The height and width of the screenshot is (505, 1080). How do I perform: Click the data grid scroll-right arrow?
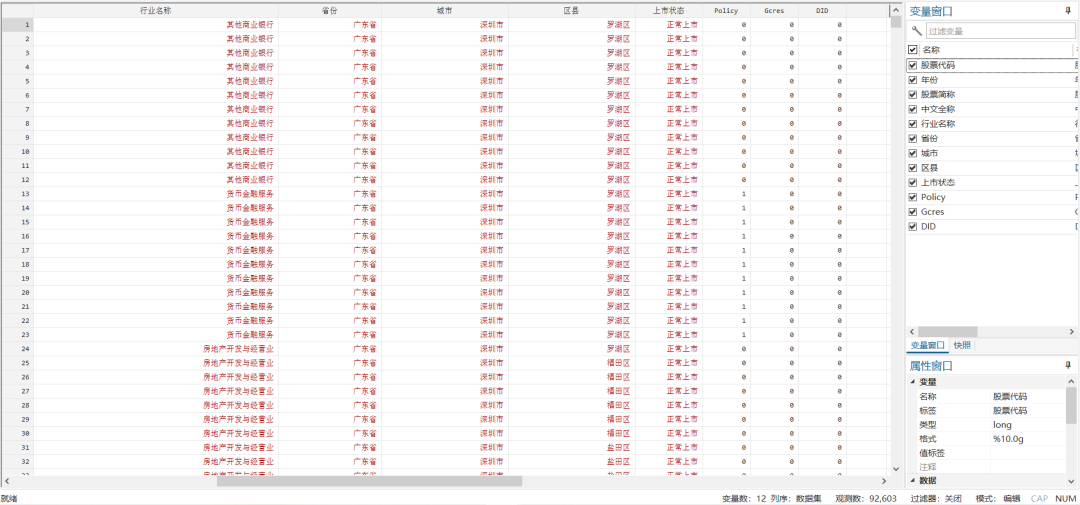click(884, 481)
